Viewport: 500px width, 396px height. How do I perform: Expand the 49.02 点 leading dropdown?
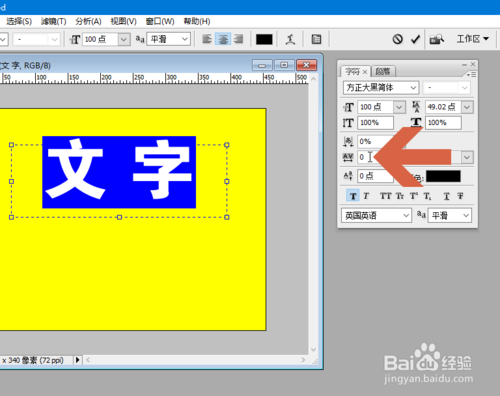click(x=467, y=107)
